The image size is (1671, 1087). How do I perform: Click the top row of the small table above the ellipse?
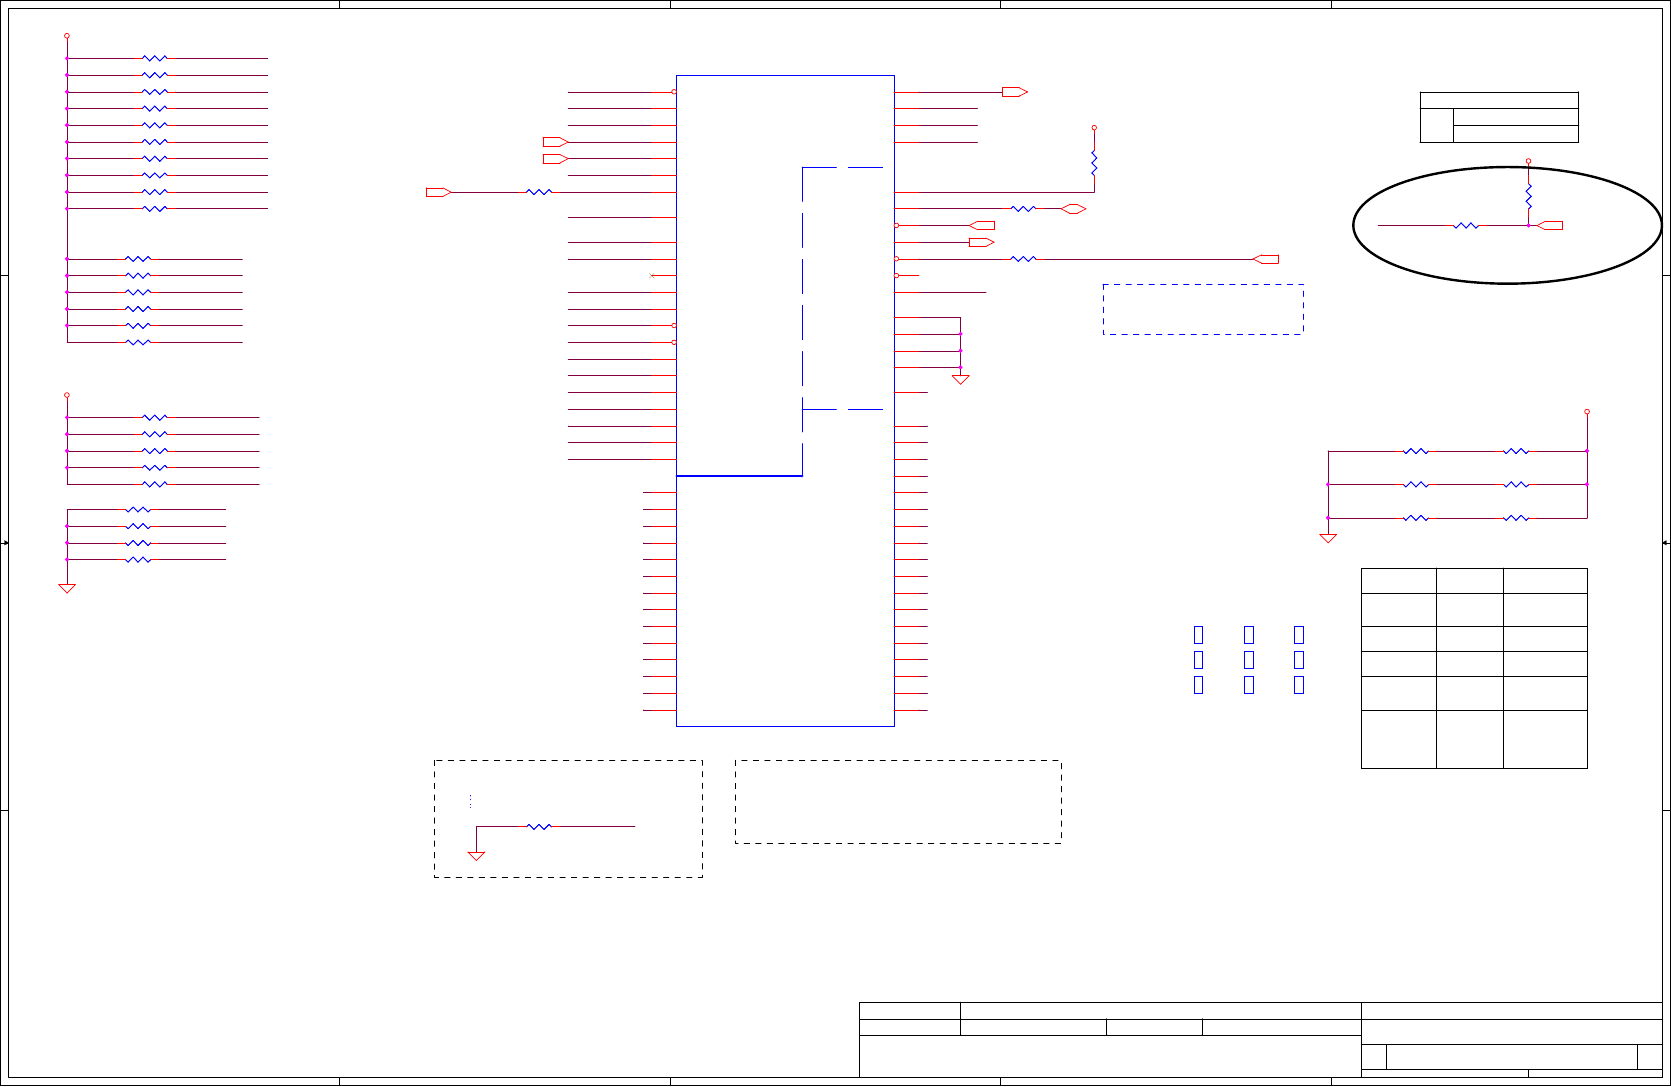click(x=1499, y=100)
